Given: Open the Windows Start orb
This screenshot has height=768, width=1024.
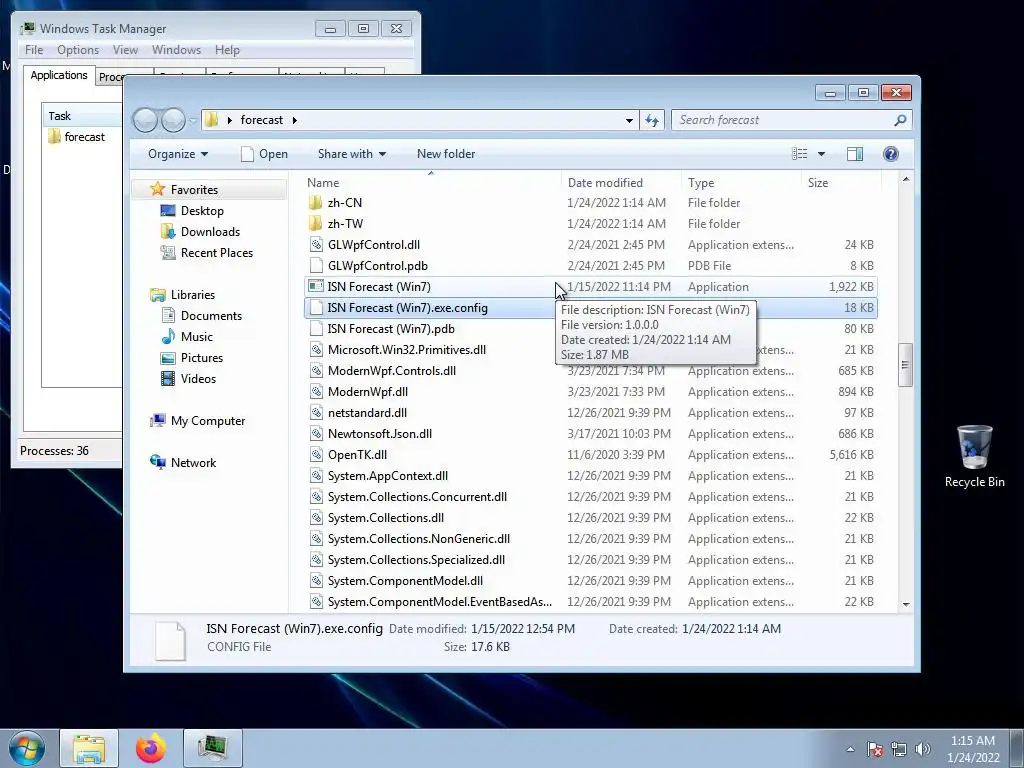Looking at the screenshot, I should [x=27, y=748].
